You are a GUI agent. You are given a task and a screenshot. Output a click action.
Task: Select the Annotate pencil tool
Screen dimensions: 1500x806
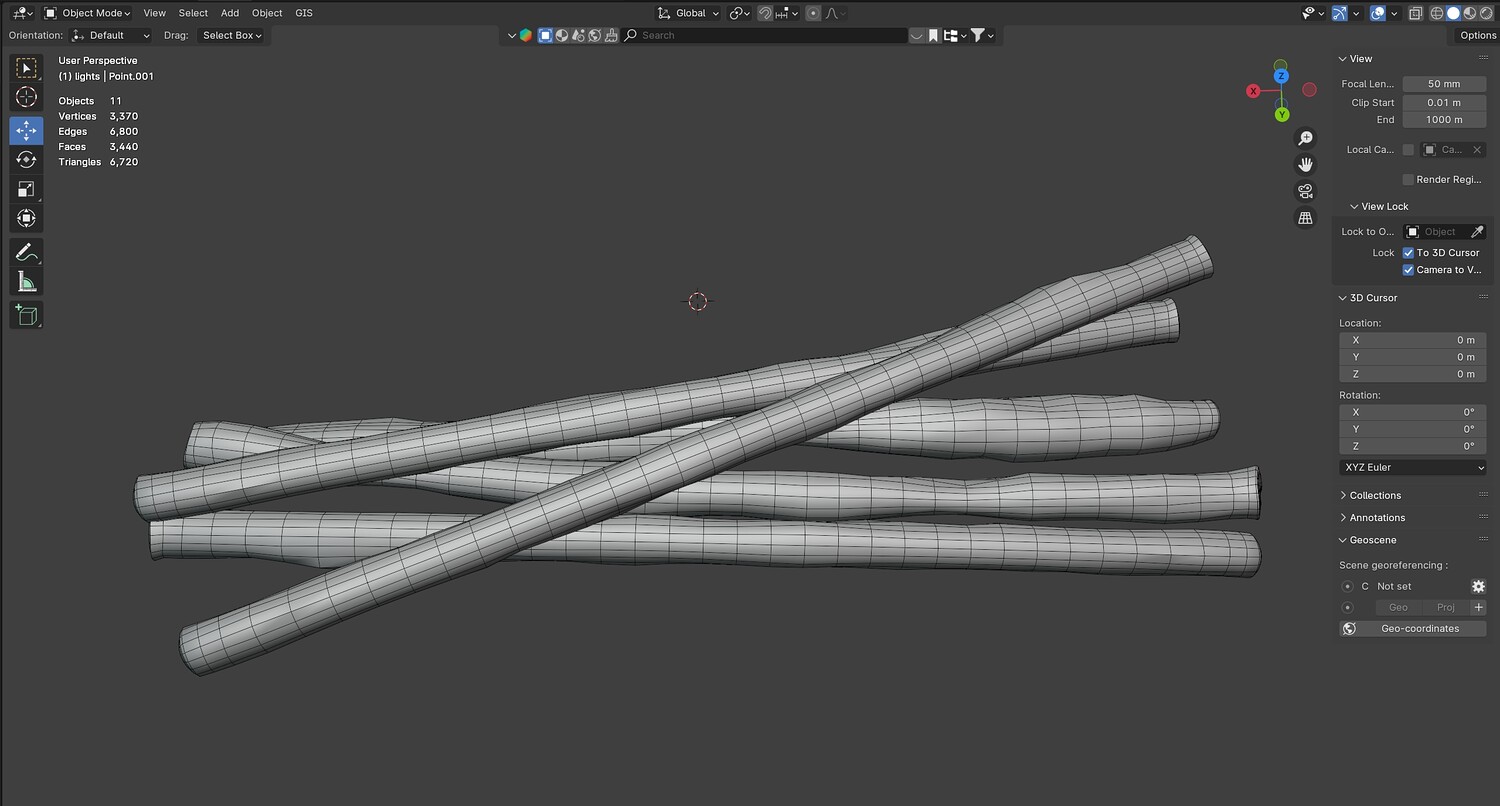tap(27, 252)
